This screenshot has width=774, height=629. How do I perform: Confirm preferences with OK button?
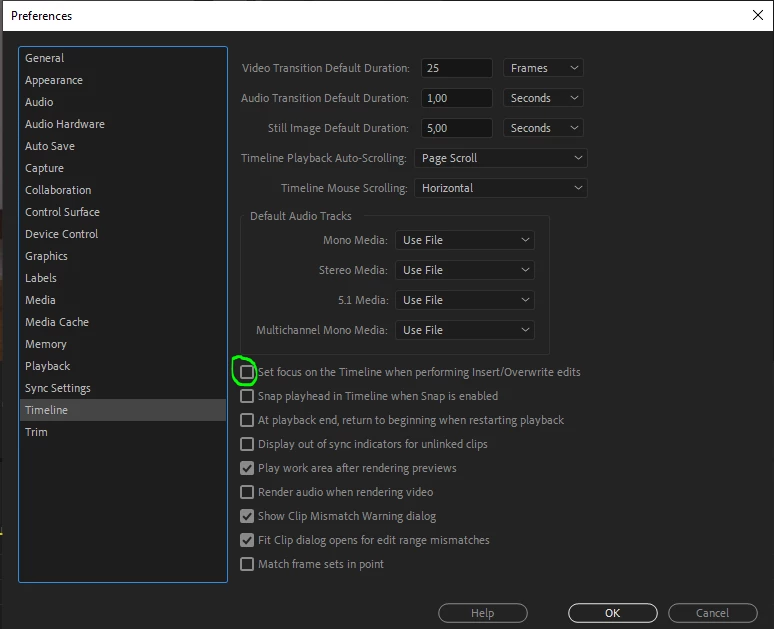click(x=613, y=613)
